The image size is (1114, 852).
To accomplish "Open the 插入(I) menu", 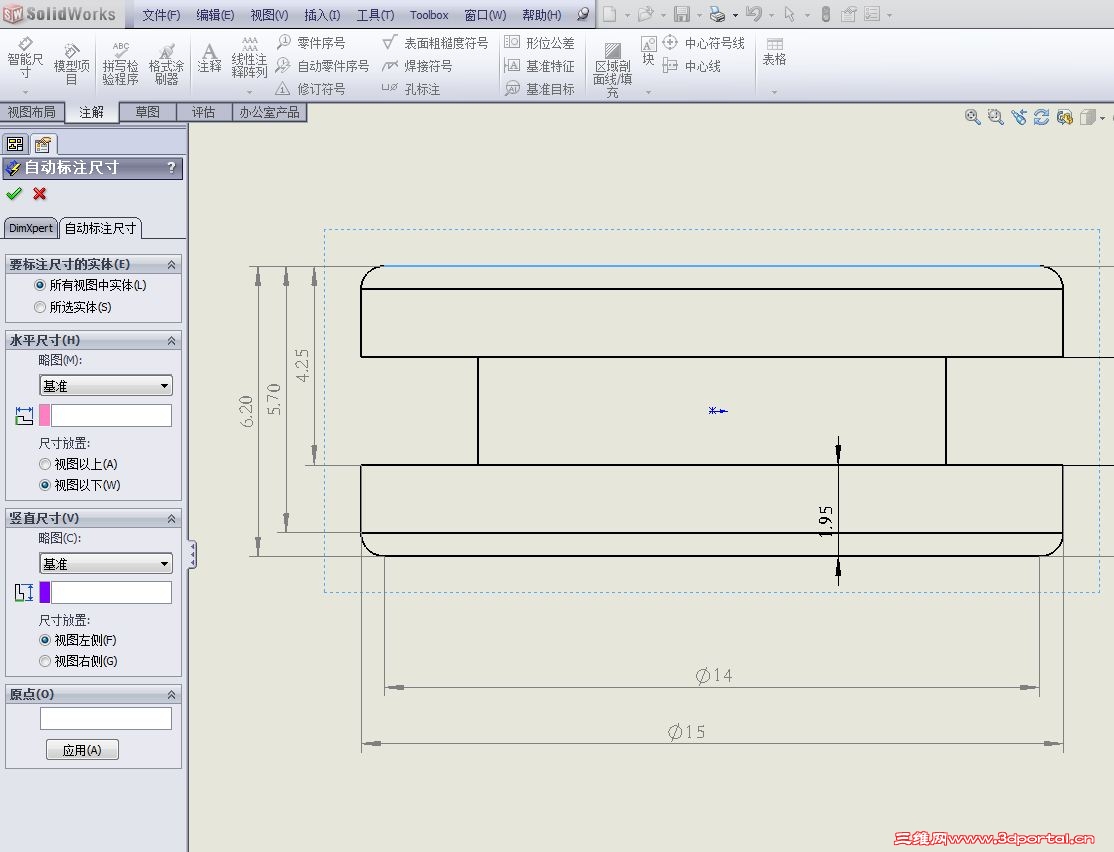I will [322, 15].
